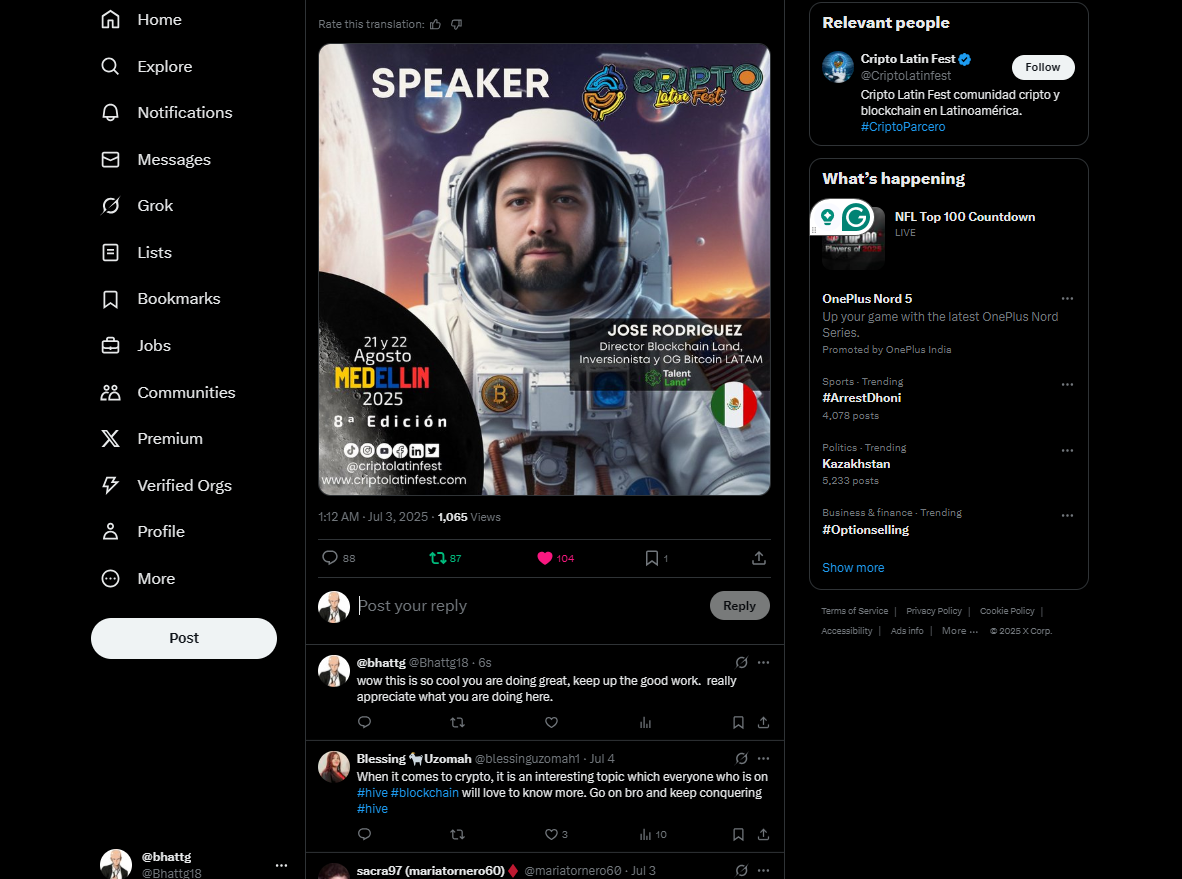
Task: Open more options on sacra97's reply
Action: [x=764, y=871]
